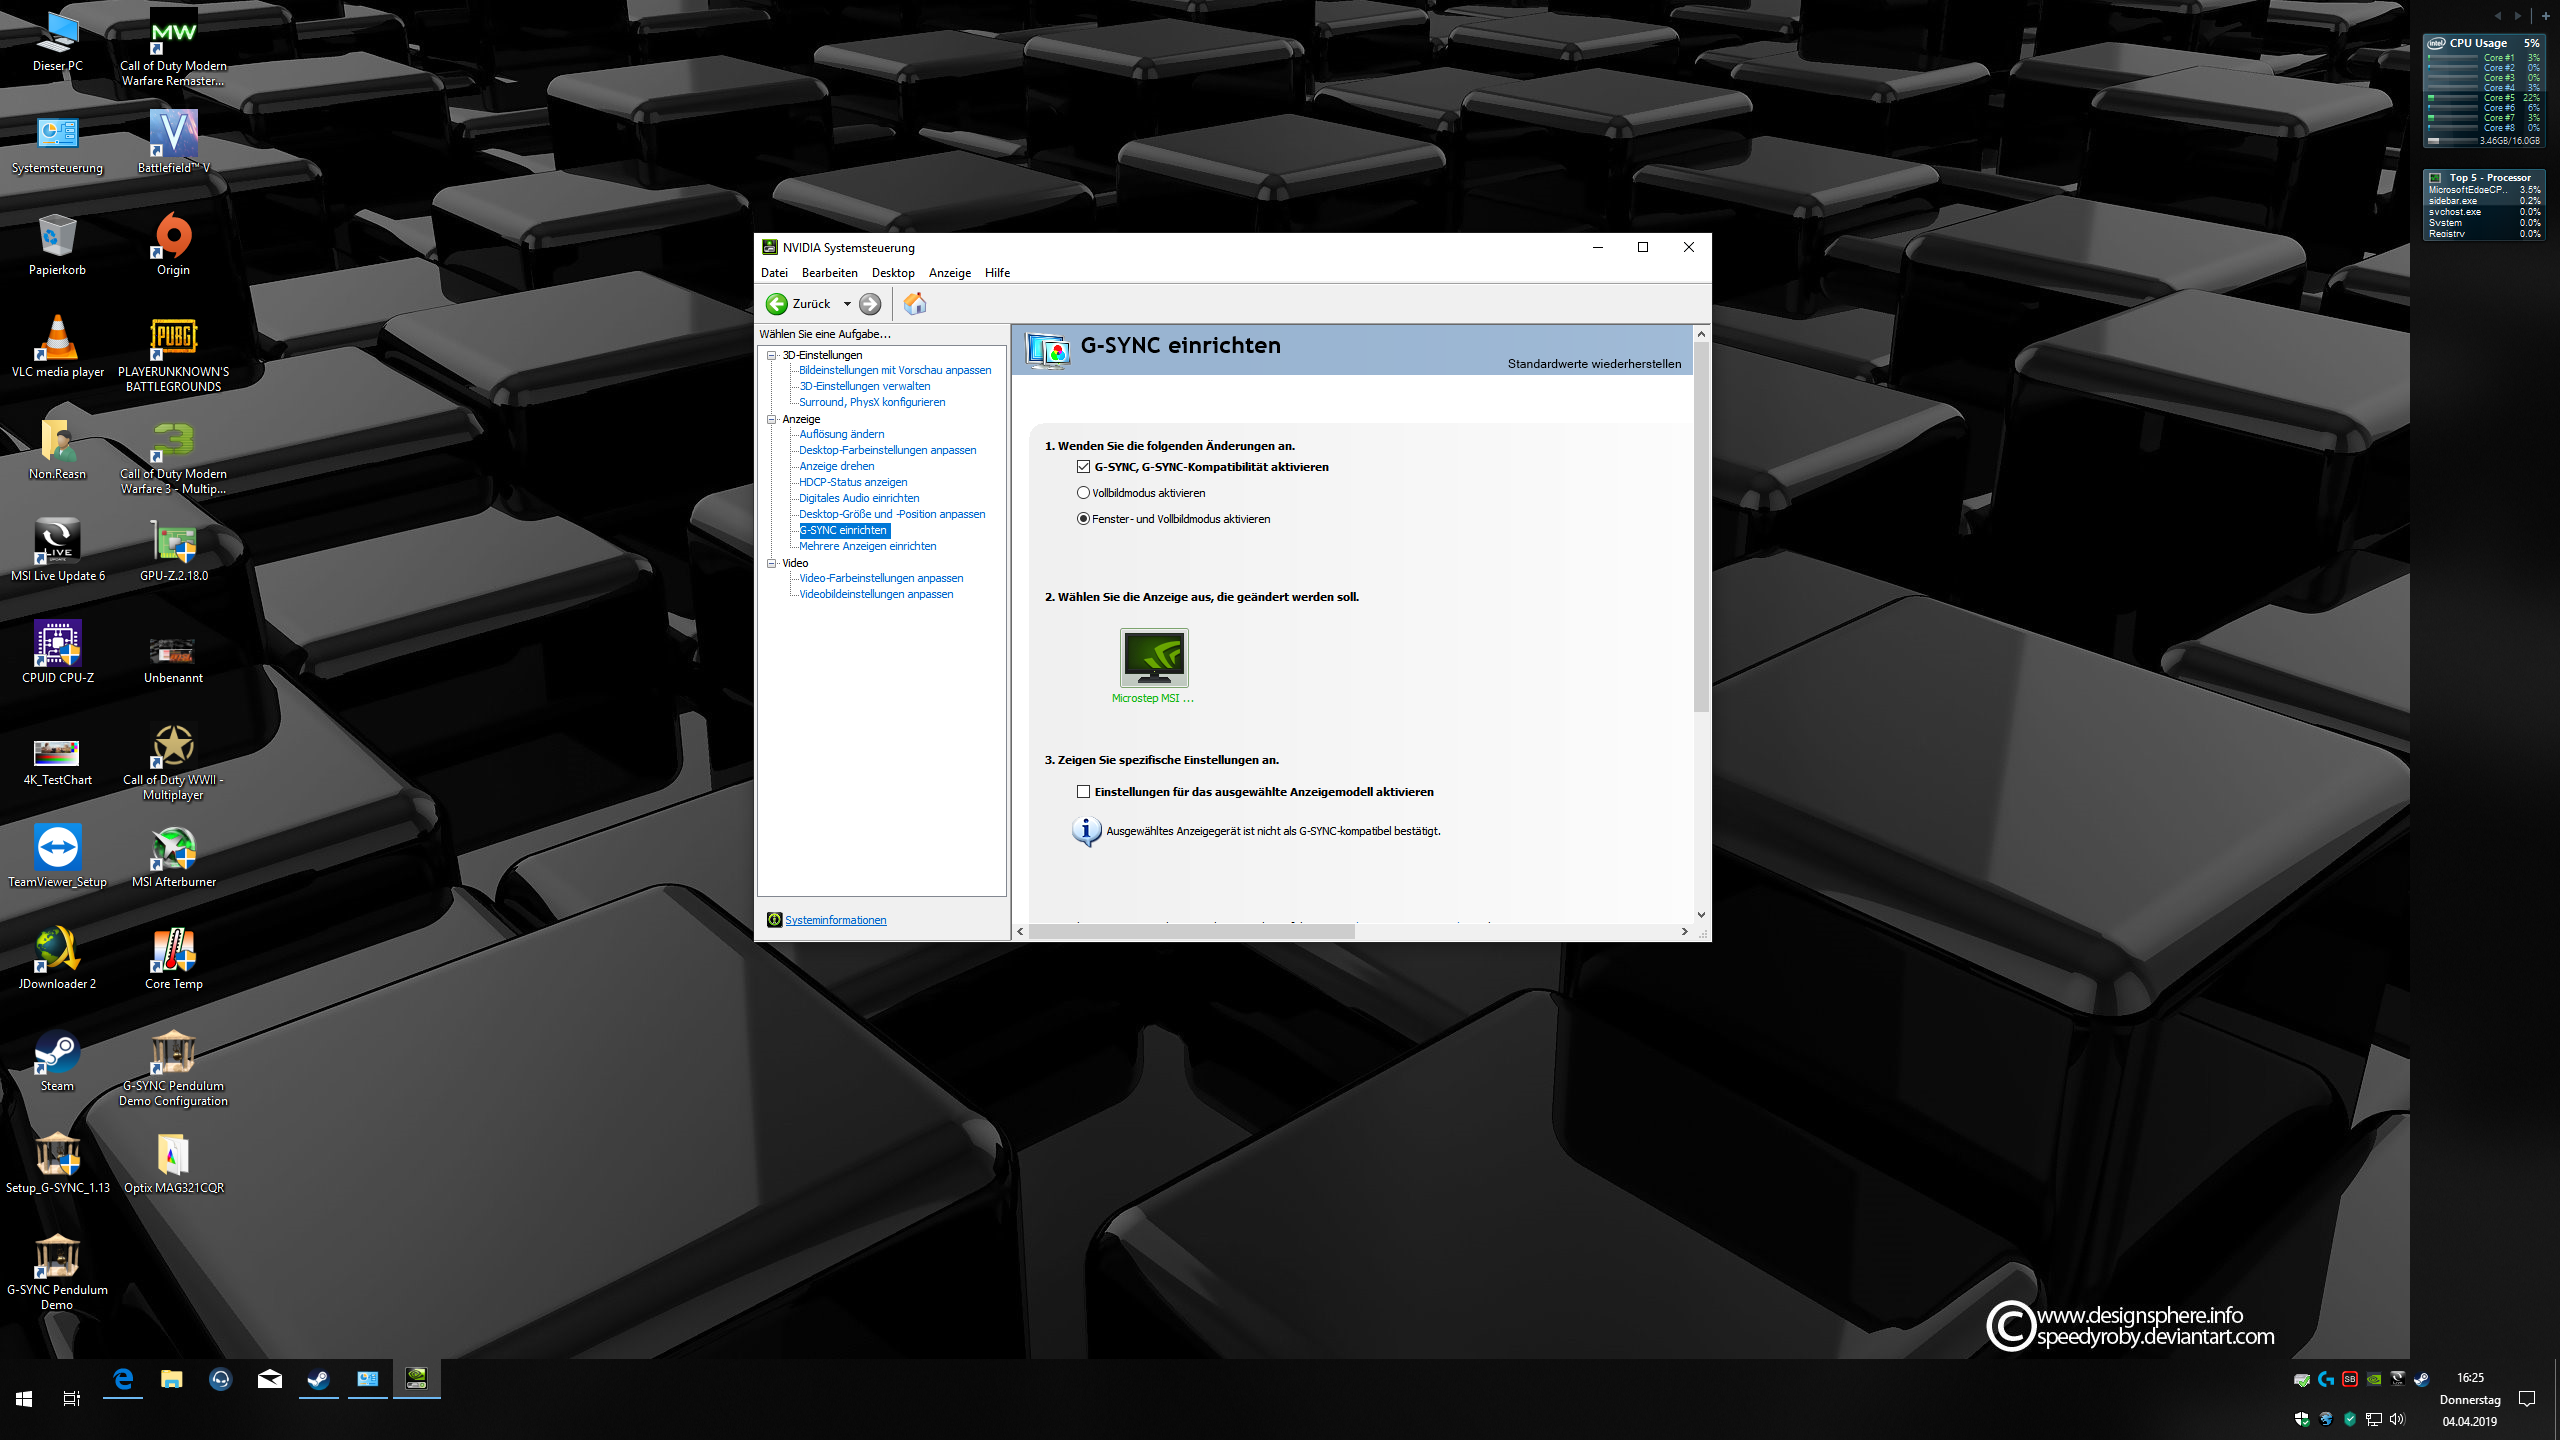Screen dimensions: 2560x1440
Task: Open the dropdown arrow next to Zurück
Action: pos(847,304)
